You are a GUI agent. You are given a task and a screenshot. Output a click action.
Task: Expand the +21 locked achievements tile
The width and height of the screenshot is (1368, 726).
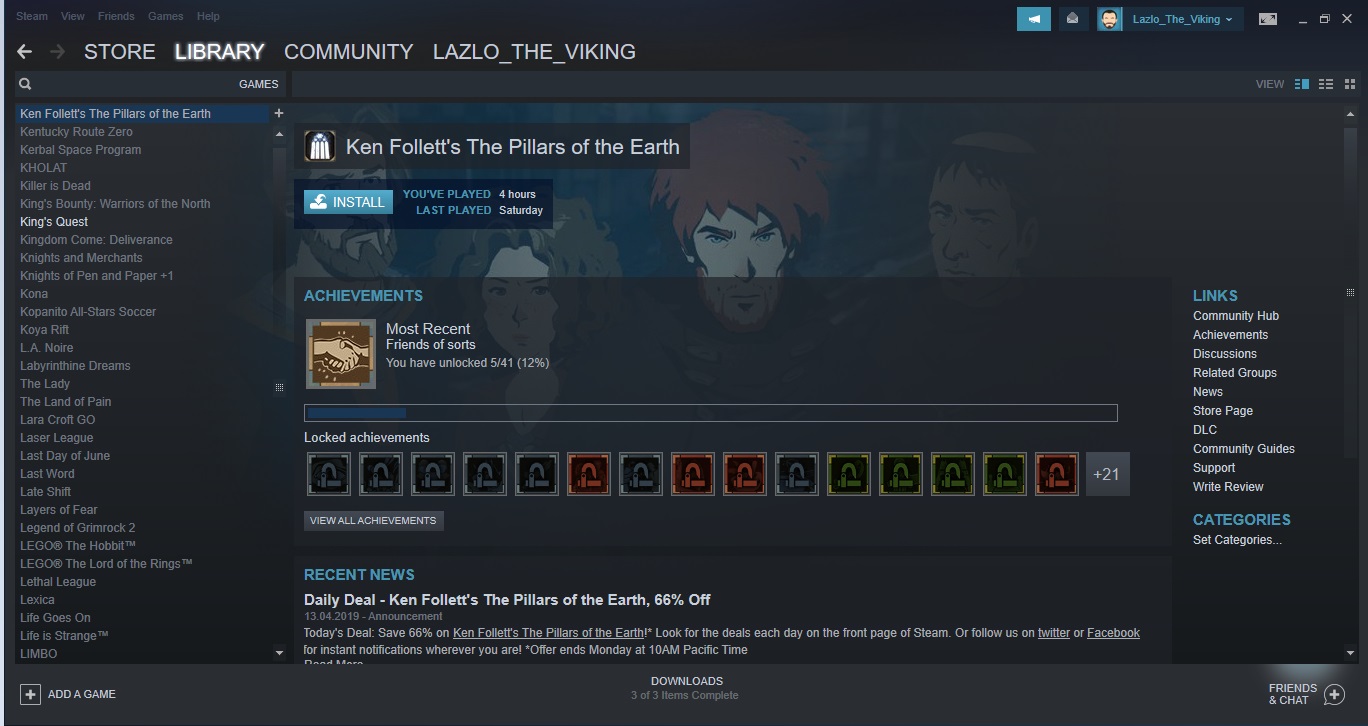click(1107, 474)
